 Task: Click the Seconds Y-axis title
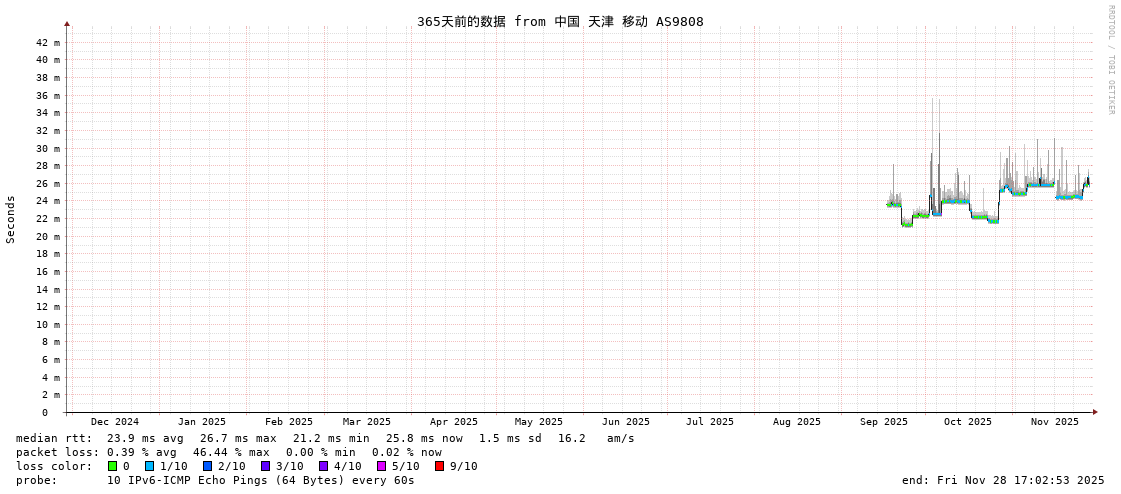click(11, 219)
